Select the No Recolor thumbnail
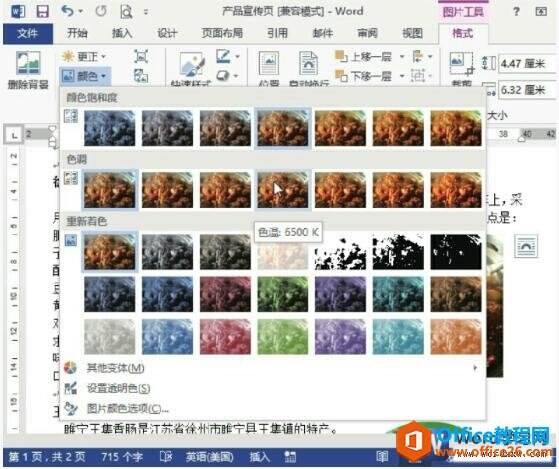 (109, 252)
